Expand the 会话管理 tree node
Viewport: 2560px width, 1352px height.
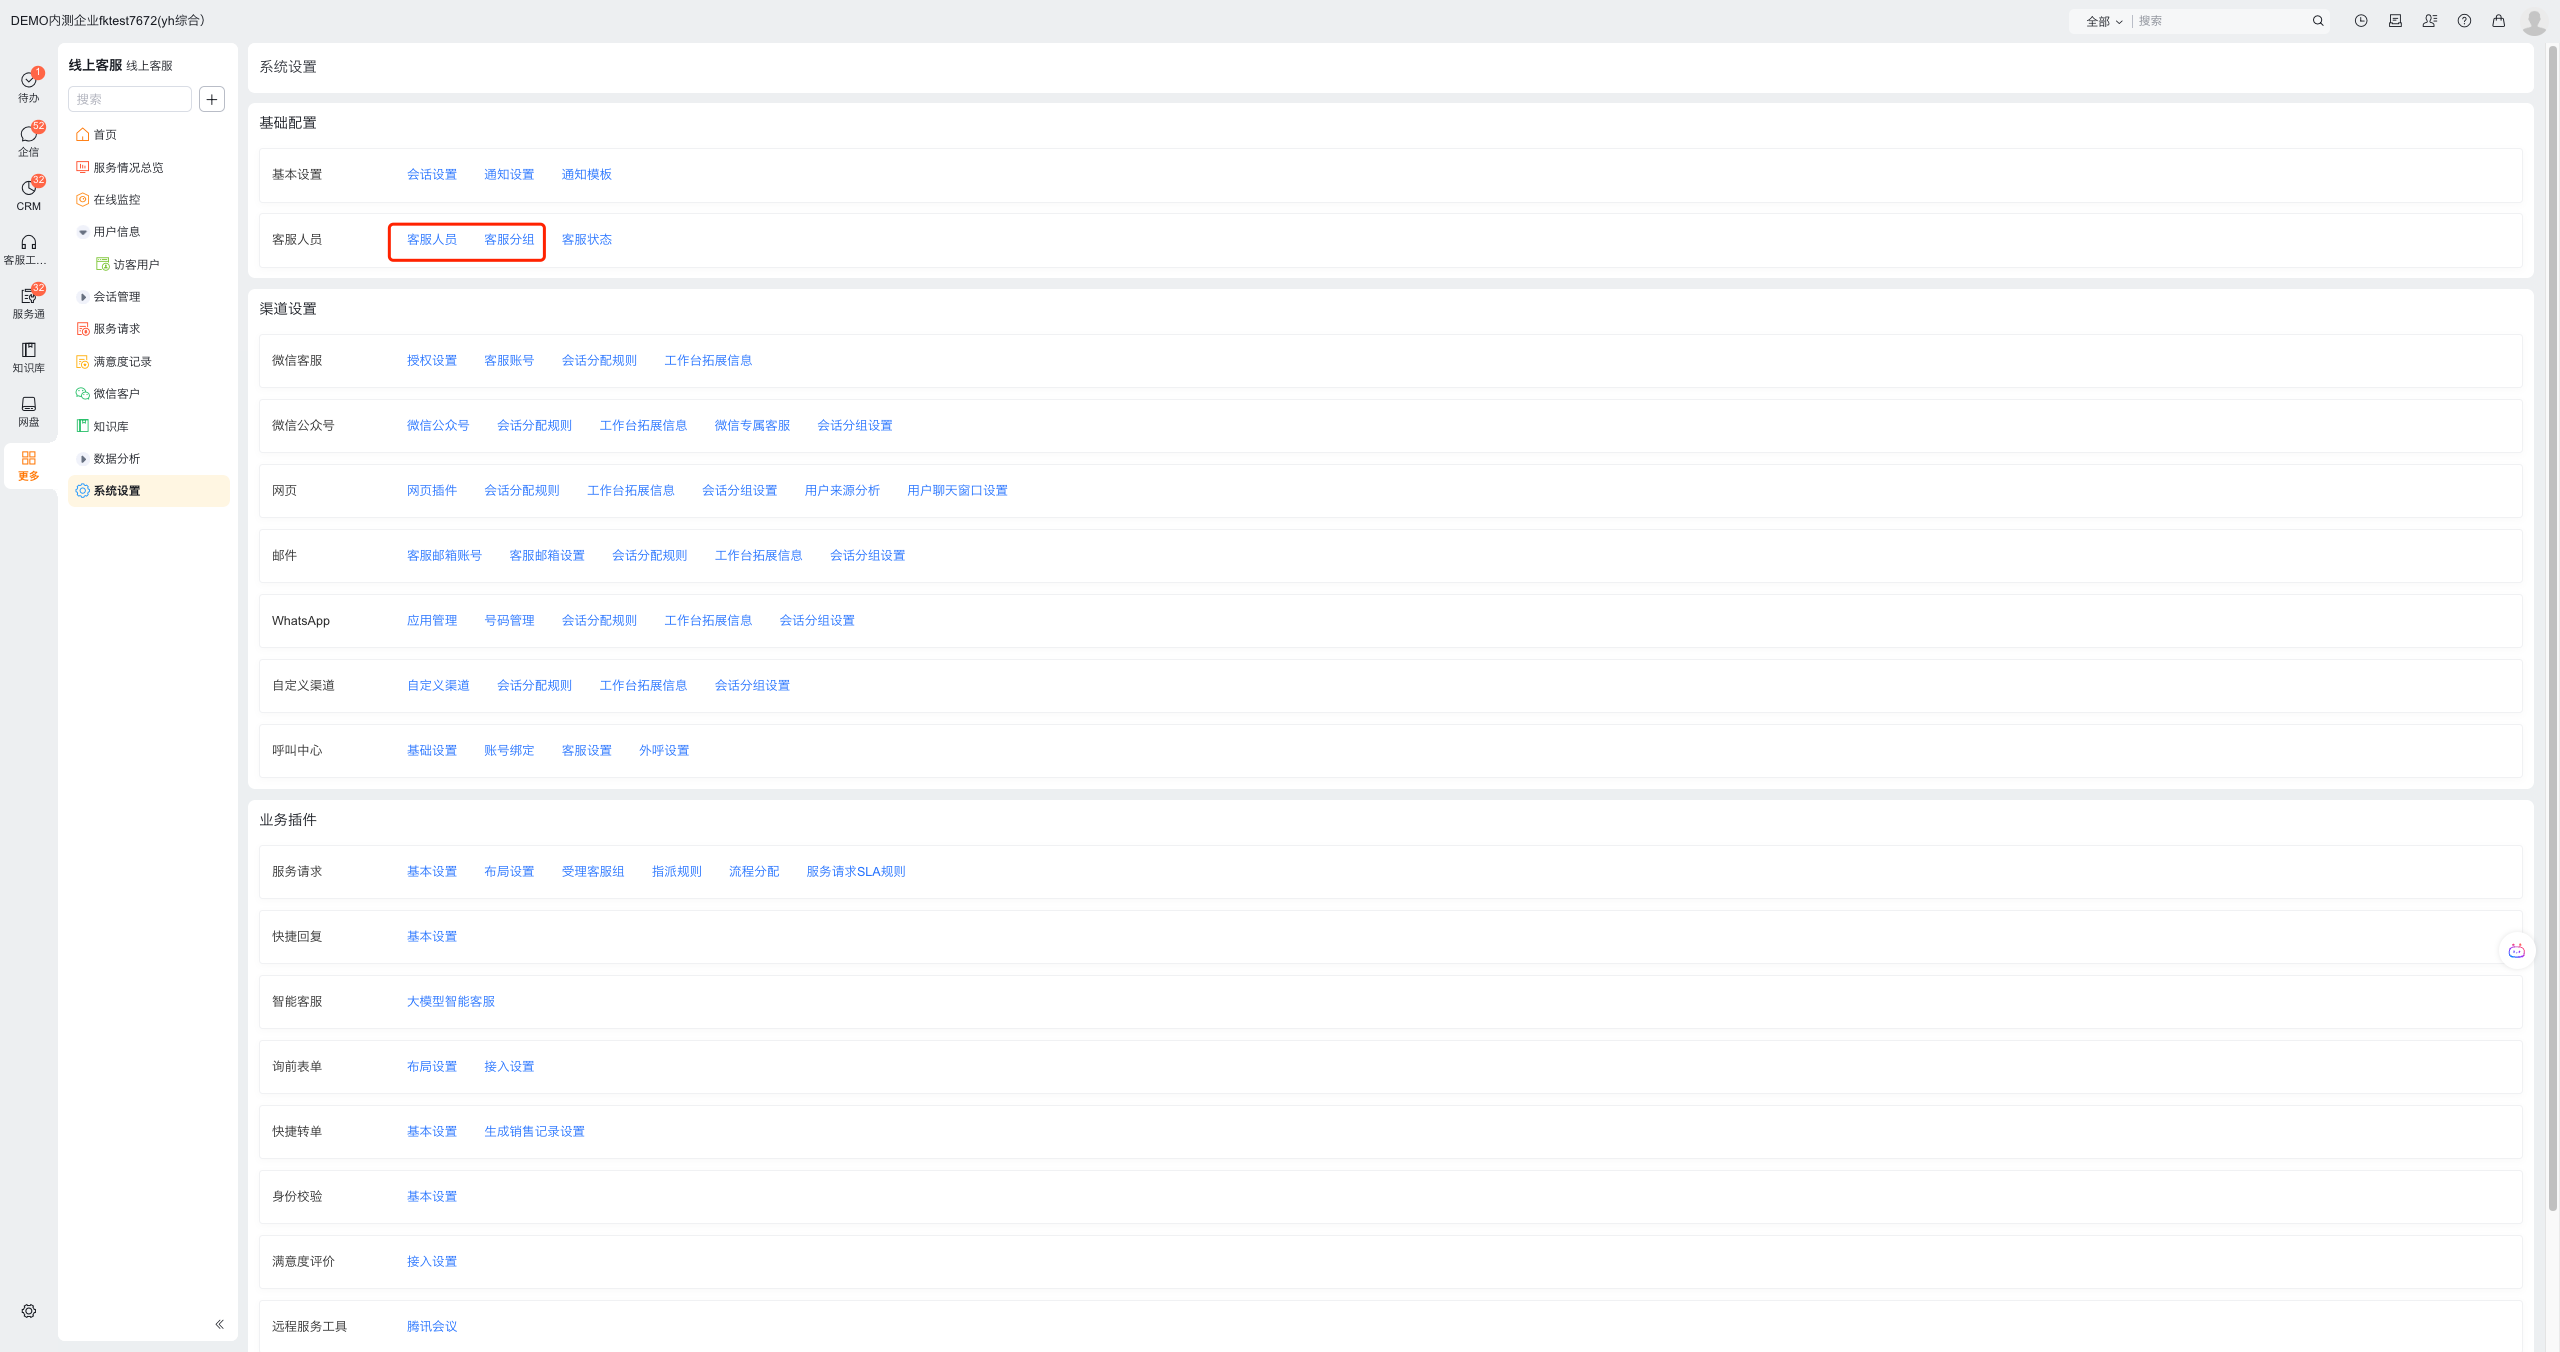coord(83,297)
